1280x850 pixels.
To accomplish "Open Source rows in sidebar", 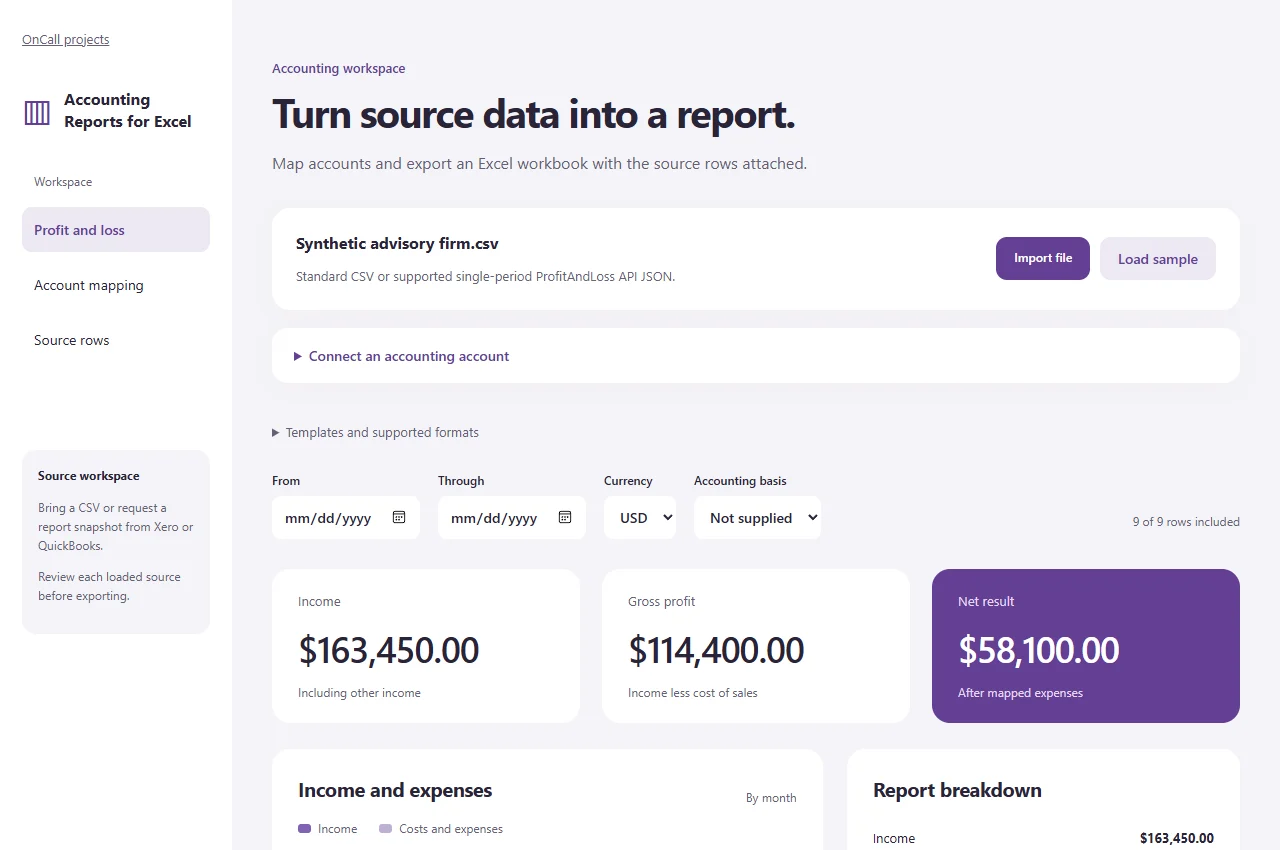I will point(116,340).
